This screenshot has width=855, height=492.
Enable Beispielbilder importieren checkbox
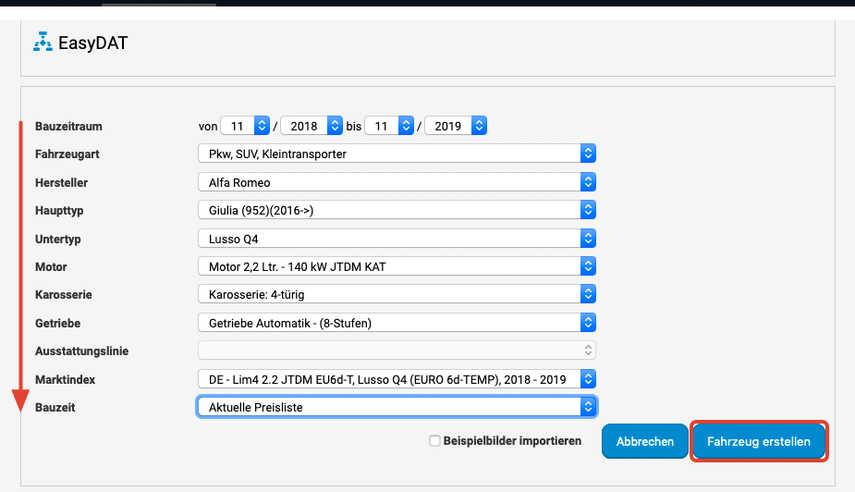[x=434, y=441]
